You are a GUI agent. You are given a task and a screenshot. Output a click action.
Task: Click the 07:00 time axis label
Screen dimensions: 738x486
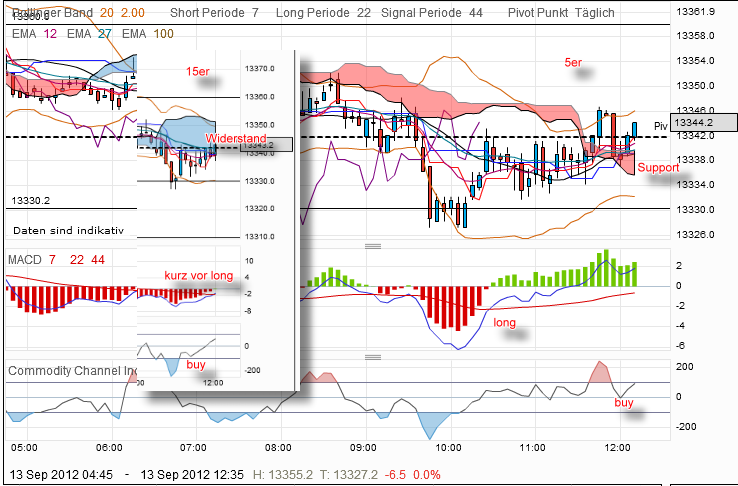(193, 447)
